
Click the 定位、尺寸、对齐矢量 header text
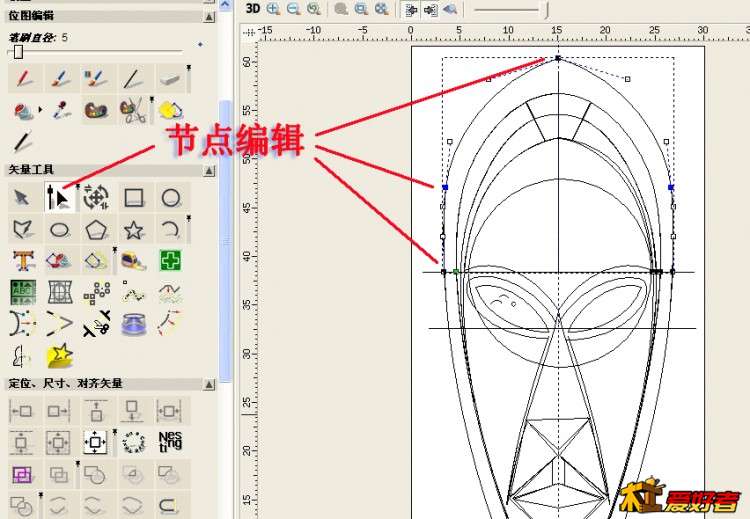tap(66, 383)
